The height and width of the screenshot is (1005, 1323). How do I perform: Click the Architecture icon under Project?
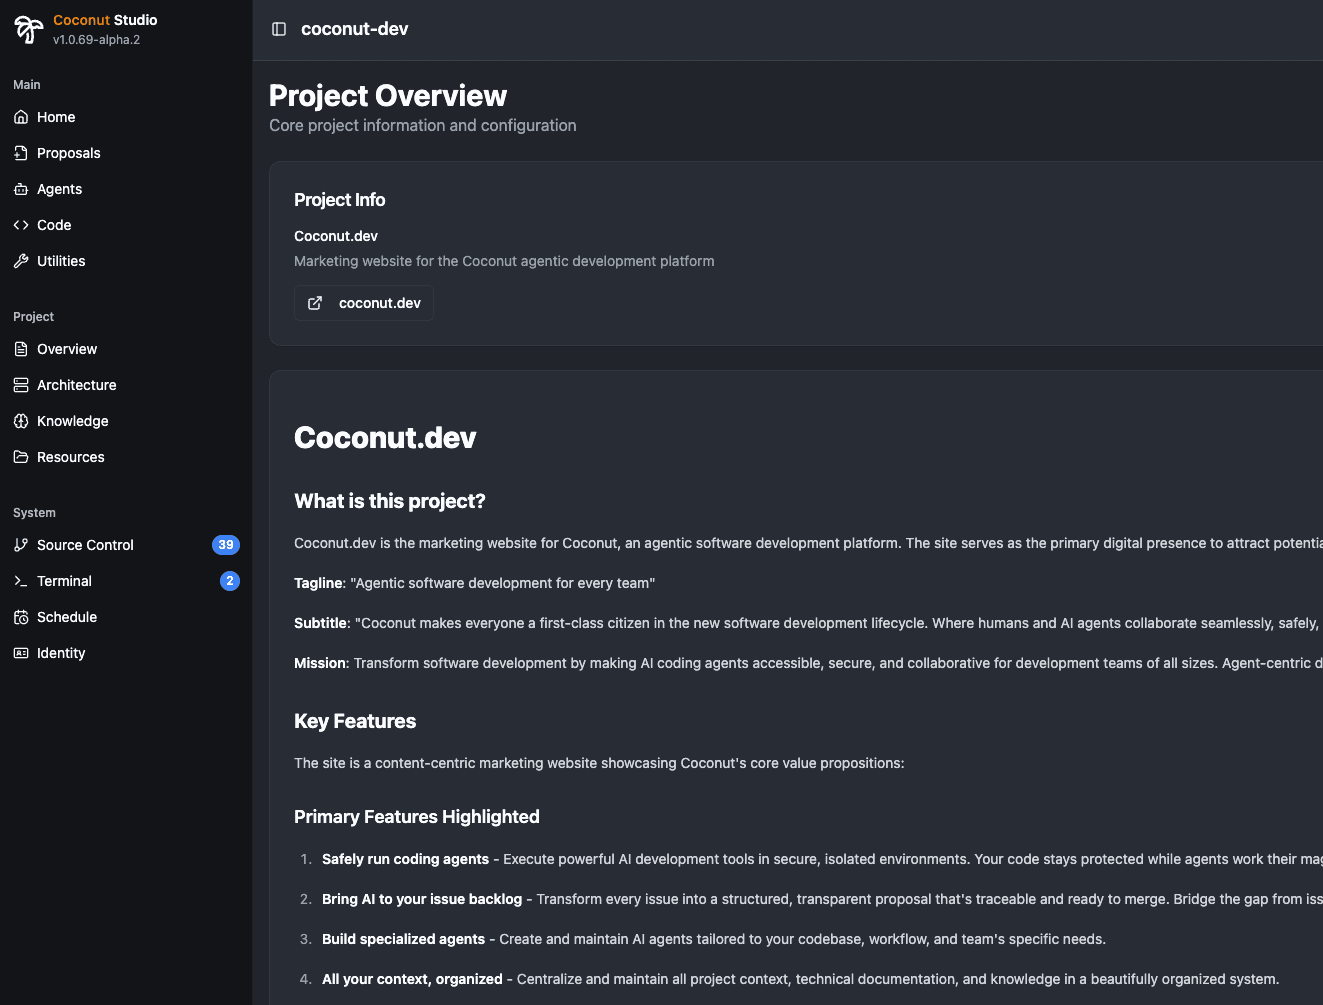coord(20,384)
